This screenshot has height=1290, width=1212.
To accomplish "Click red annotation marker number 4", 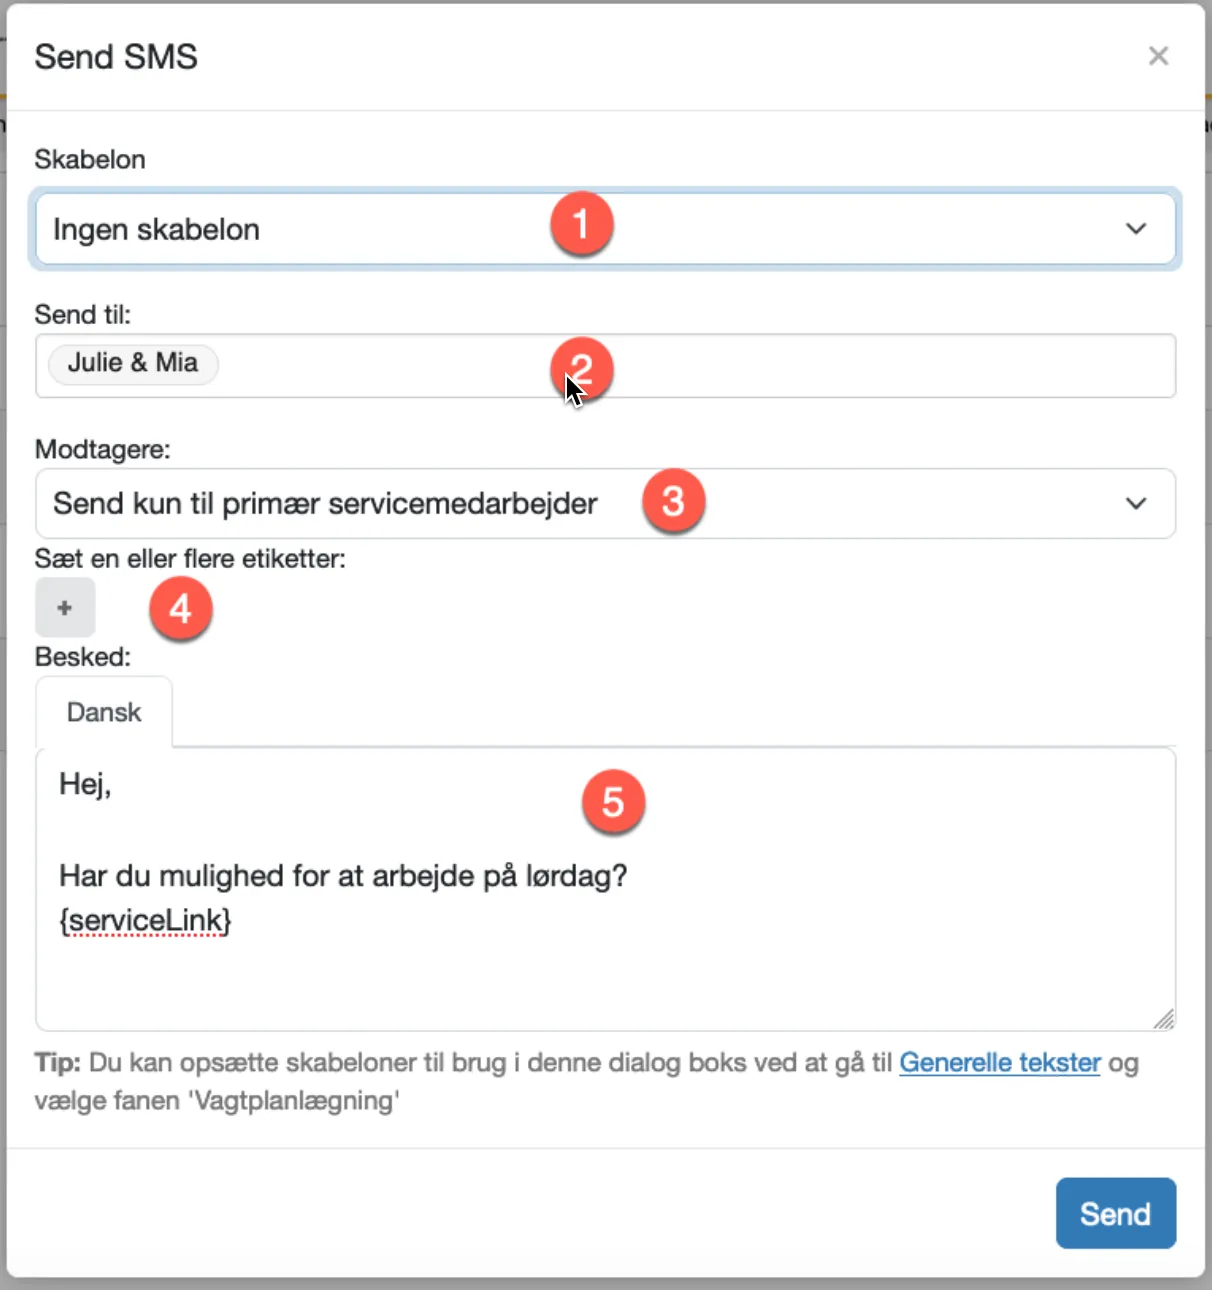I will pyautogui.click(x=180, y=608).
